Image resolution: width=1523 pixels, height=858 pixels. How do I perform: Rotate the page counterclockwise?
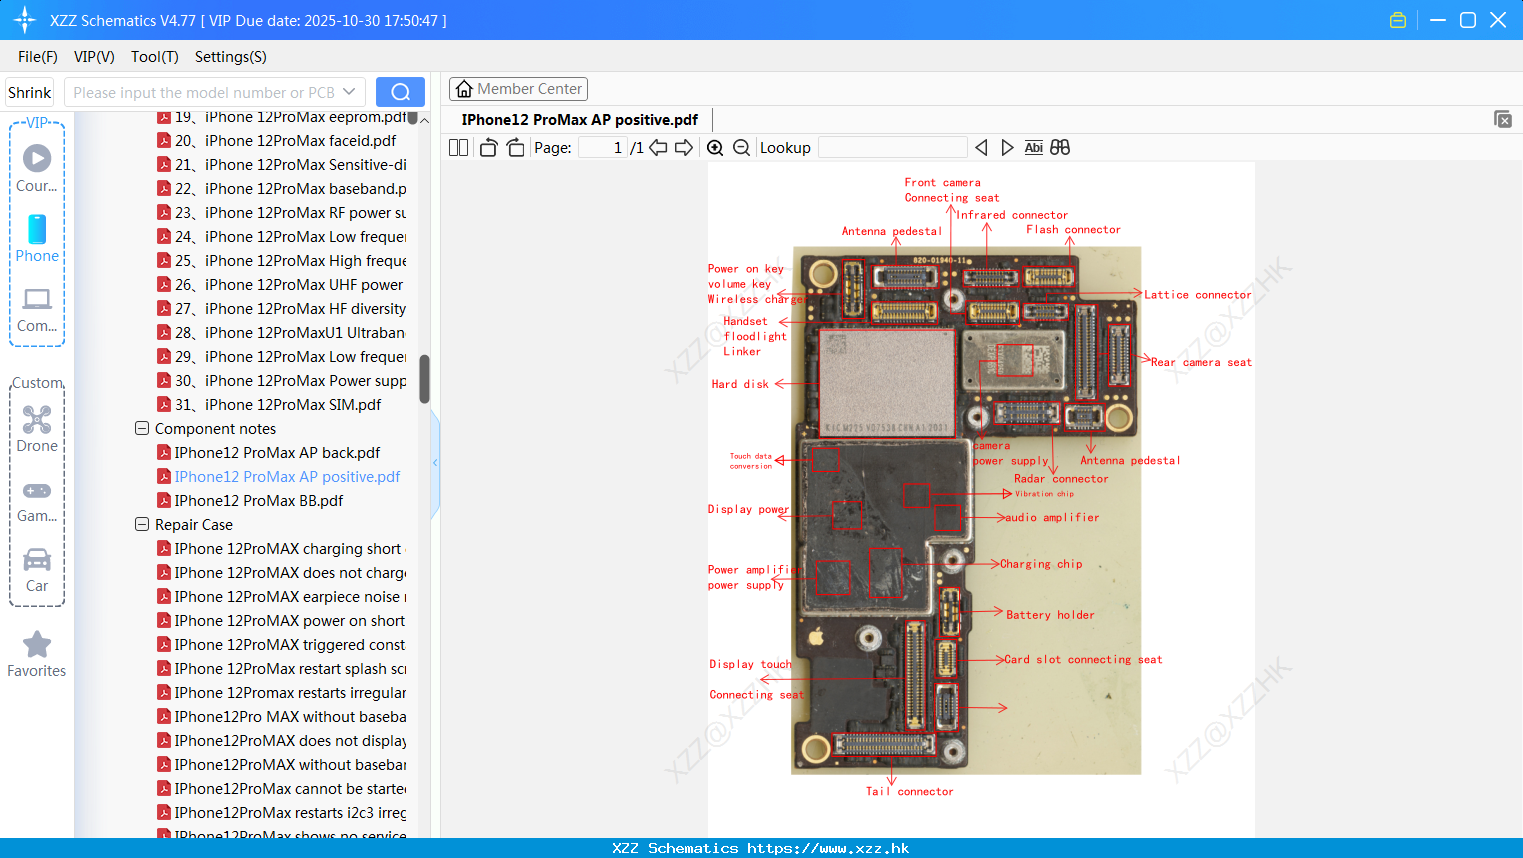pyautogui.click(x=488, y=148)
